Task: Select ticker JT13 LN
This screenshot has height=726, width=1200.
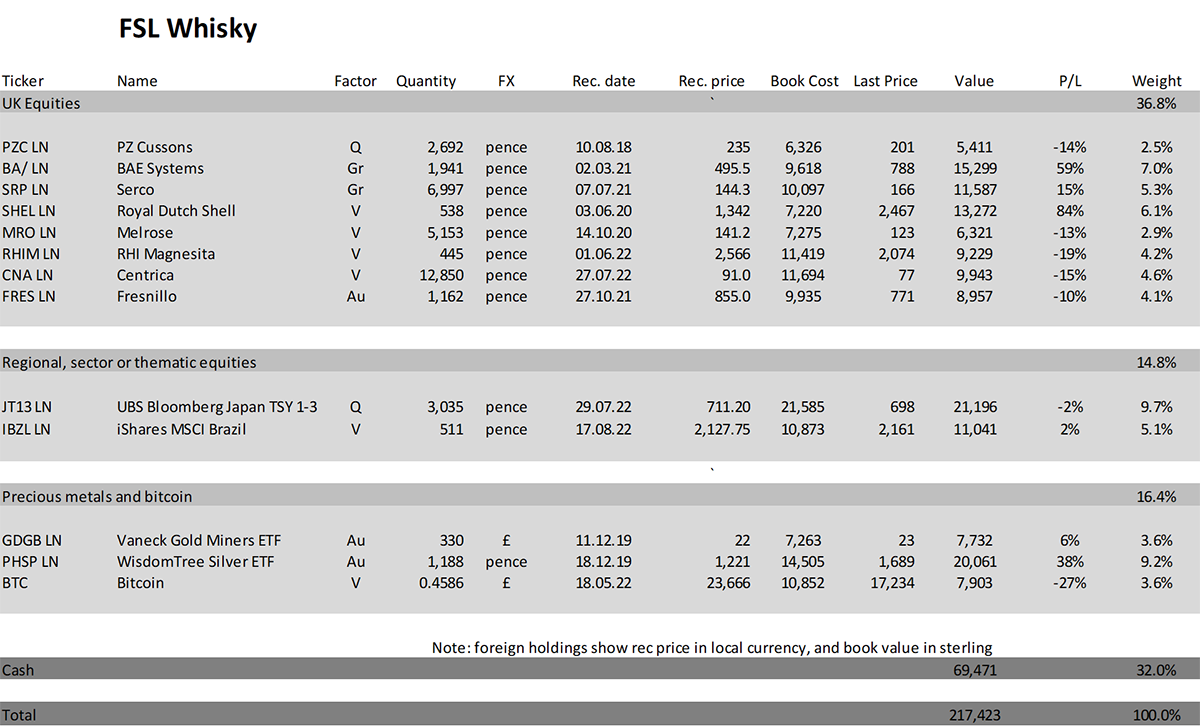Action: point(26,407)
